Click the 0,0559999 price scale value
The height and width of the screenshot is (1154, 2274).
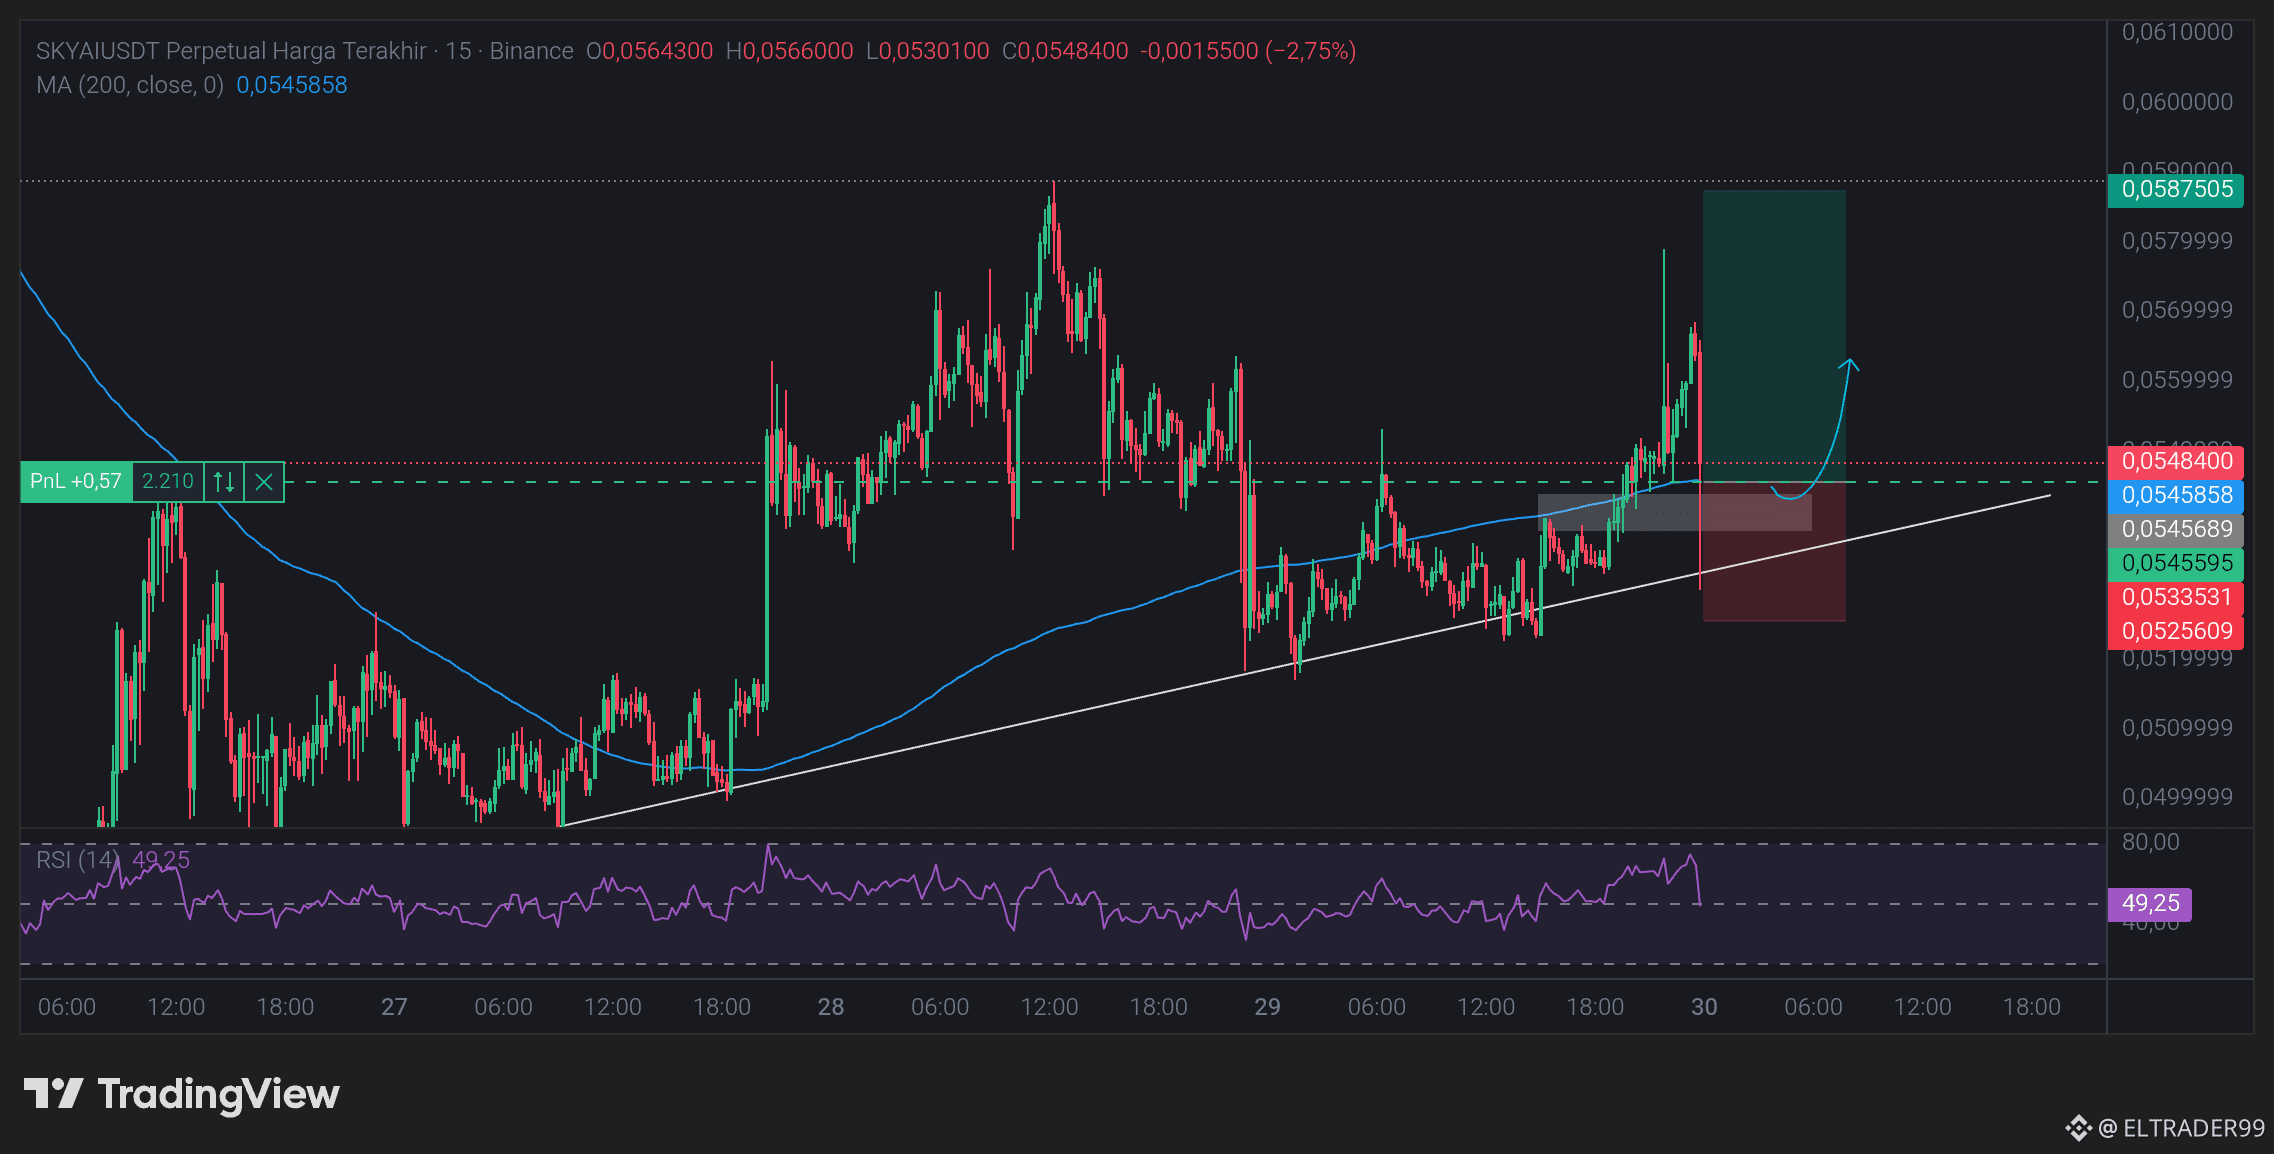[2178, 380]
